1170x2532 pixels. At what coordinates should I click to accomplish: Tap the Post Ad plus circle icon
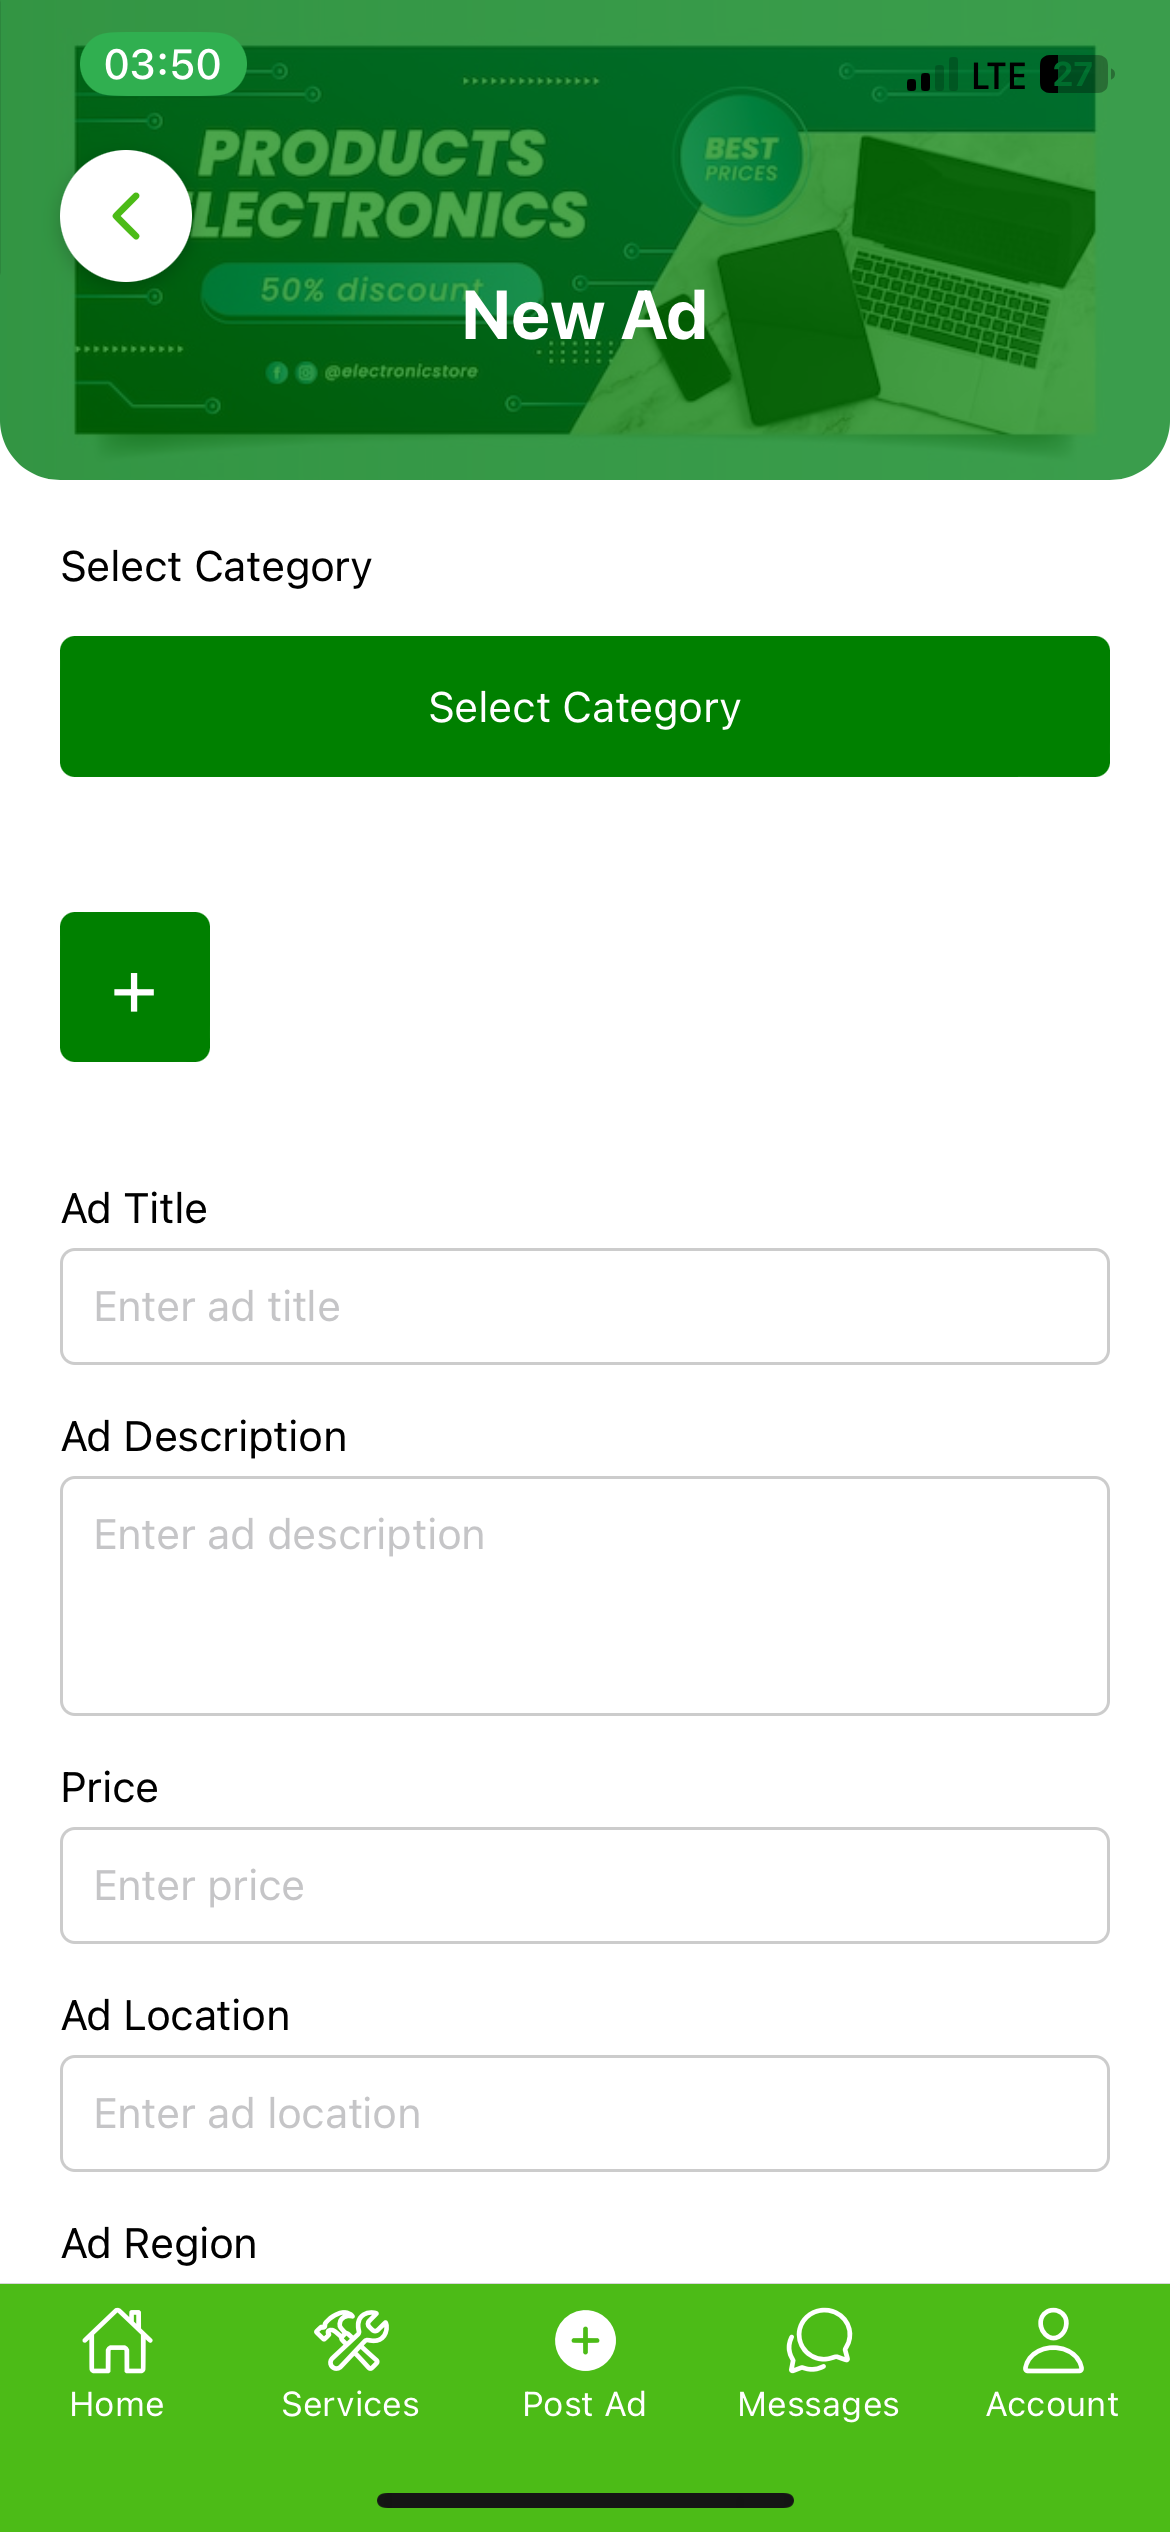pos(585,2341)
